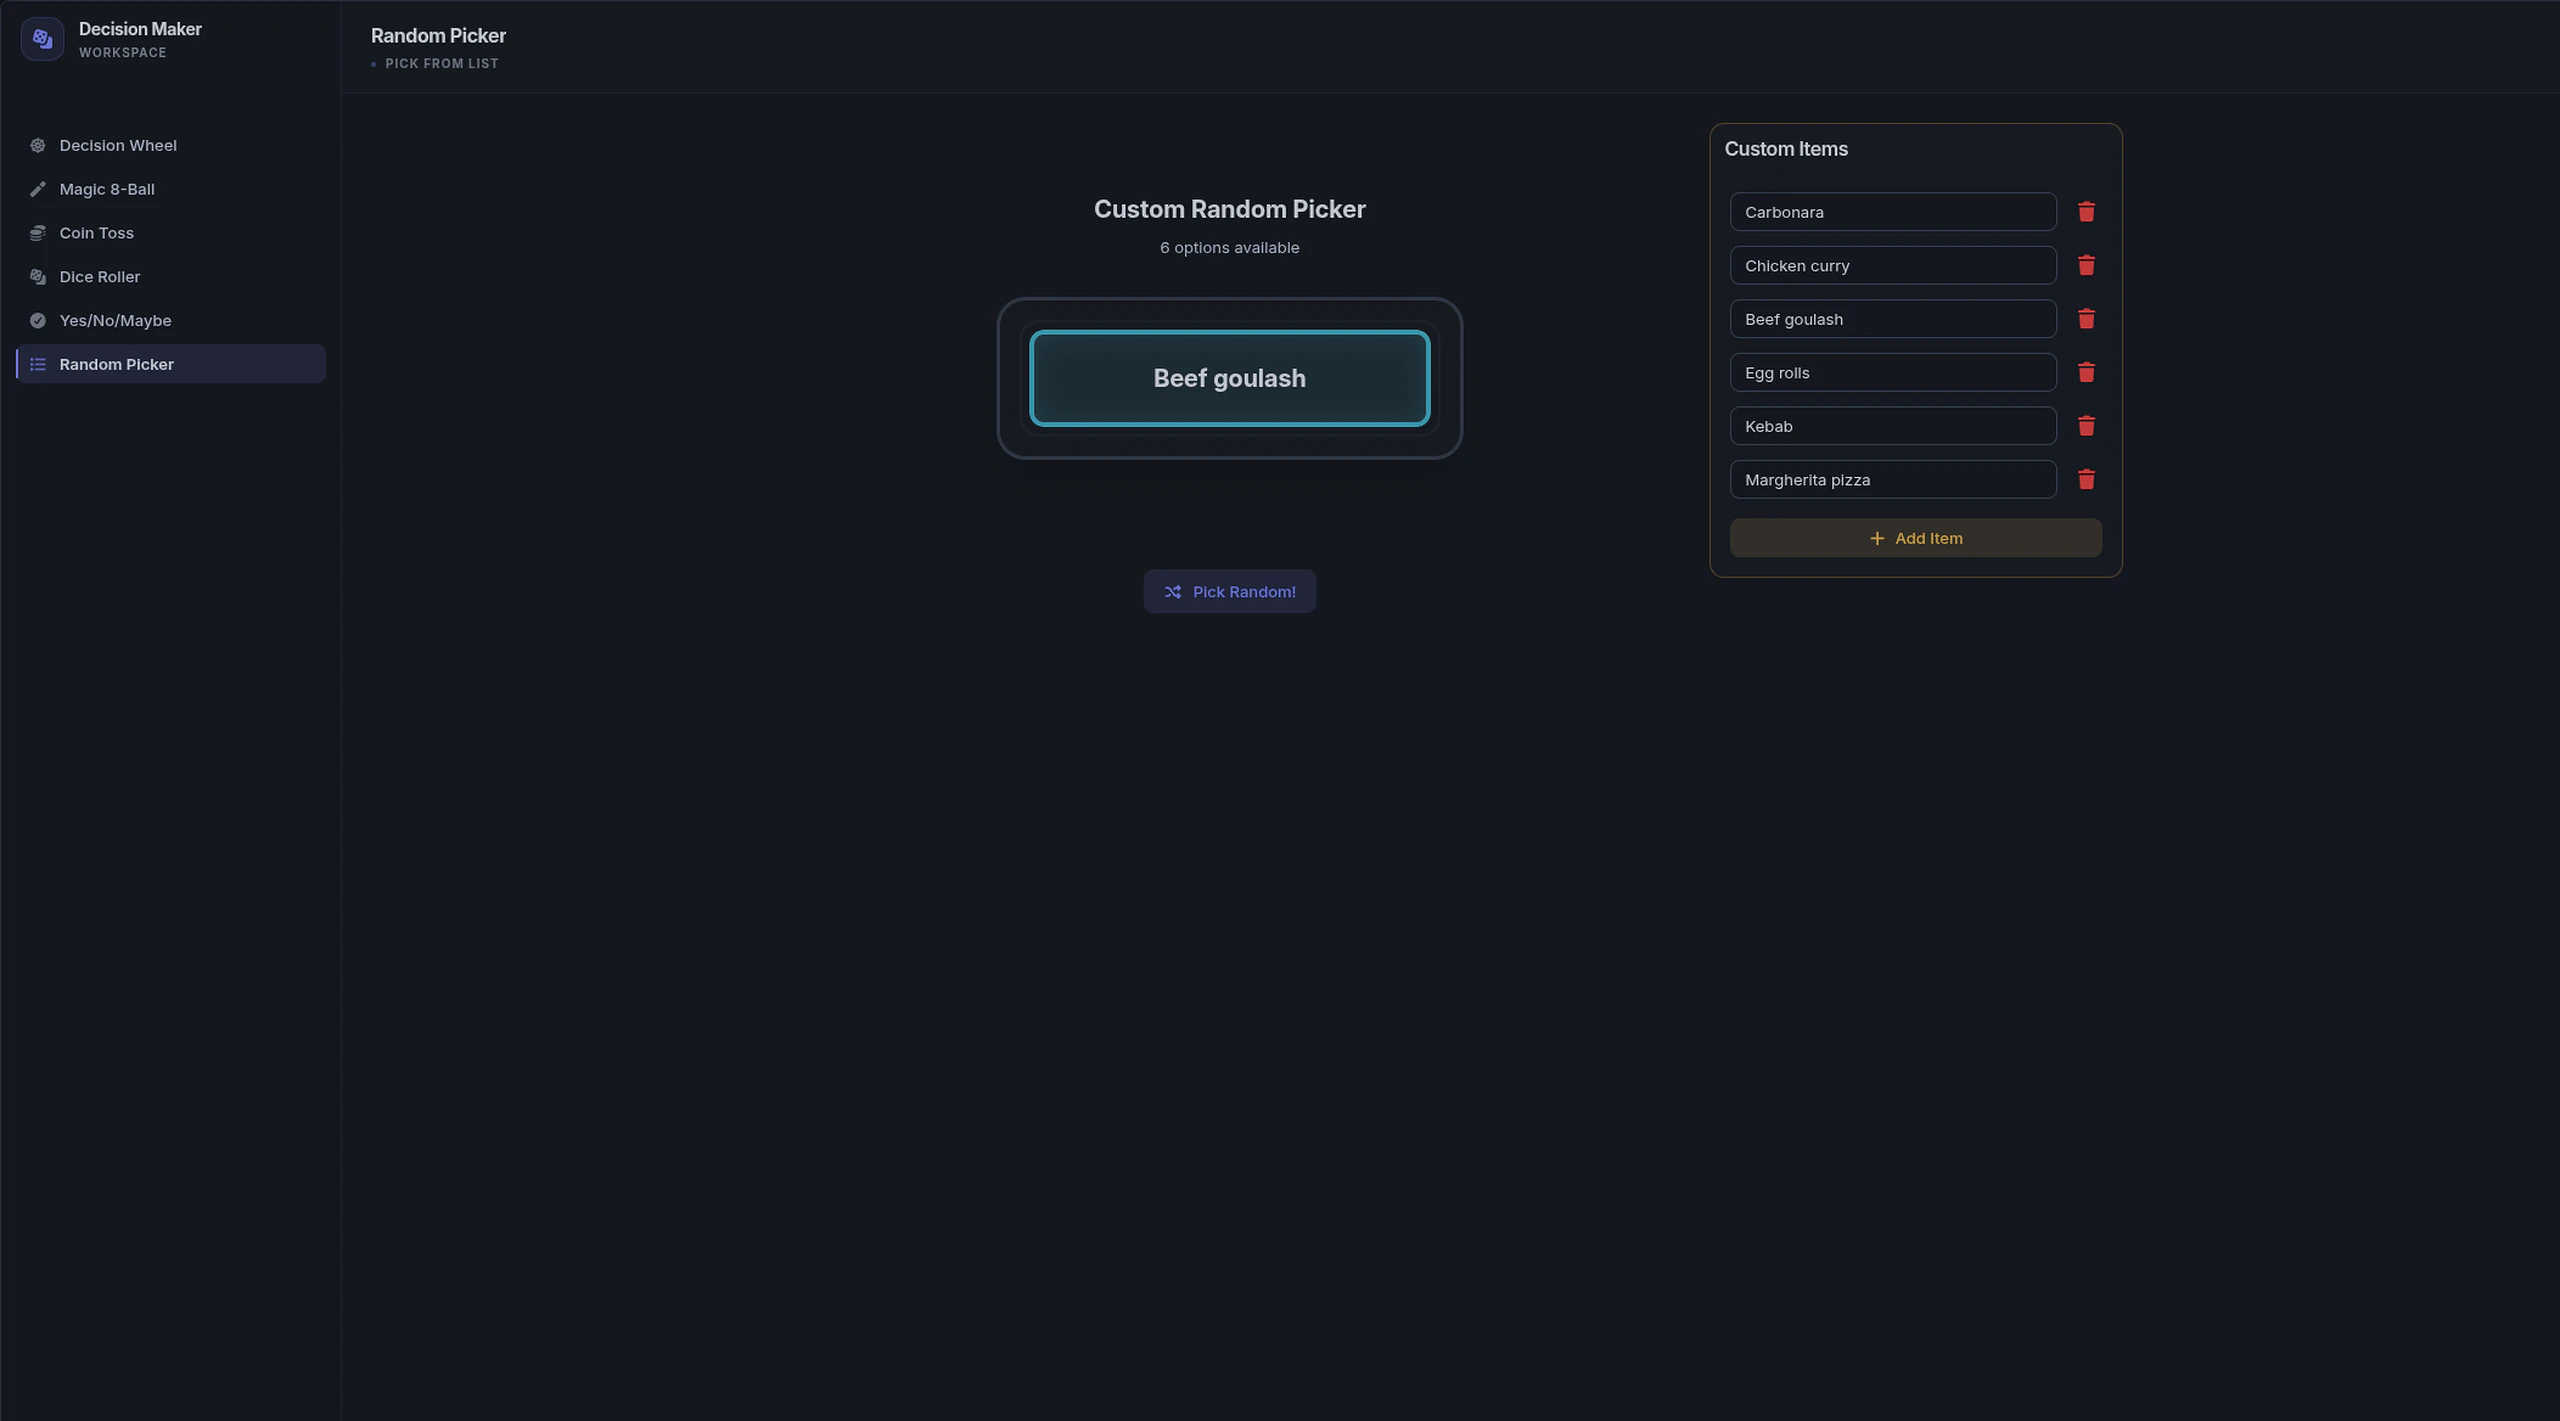The width and height of the screenshot is (2560, 1421).
Task: Edit the Carbonara input field
Action: coord(1893,212)
